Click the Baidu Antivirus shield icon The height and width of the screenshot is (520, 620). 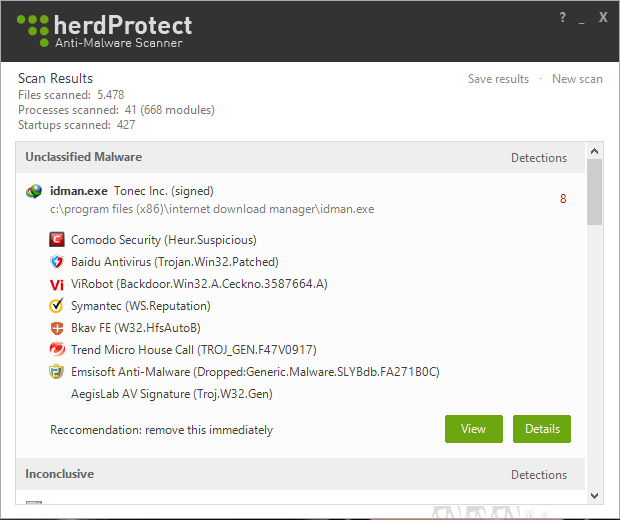pyautogui.click(x=57, y=262)
